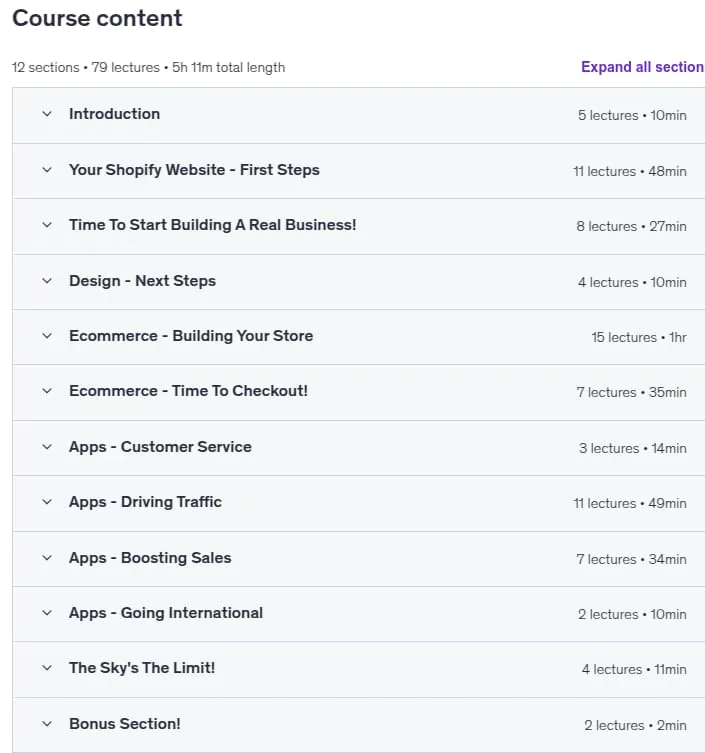
Task: Expand chevron beside Your Shopify Website - First Steps
Action: click(47, 170)
